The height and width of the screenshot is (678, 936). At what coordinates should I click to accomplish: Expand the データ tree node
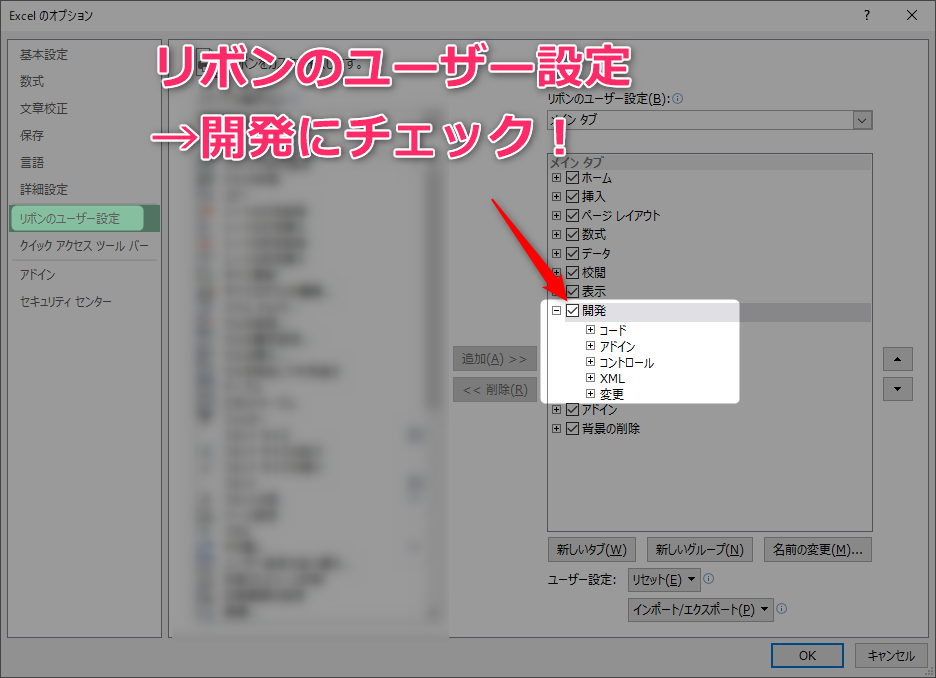pyautogui.click(x=556, y=254)
